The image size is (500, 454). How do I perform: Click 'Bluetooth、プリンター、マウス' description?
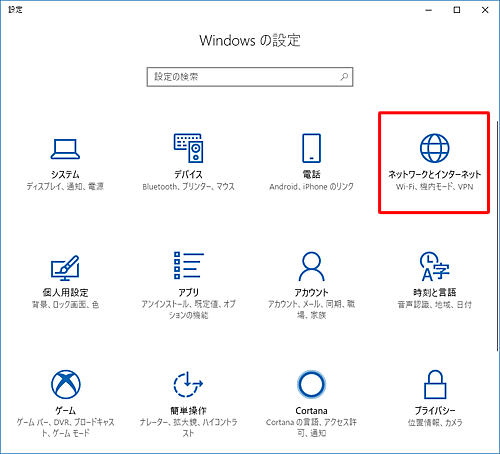(188, 187)
